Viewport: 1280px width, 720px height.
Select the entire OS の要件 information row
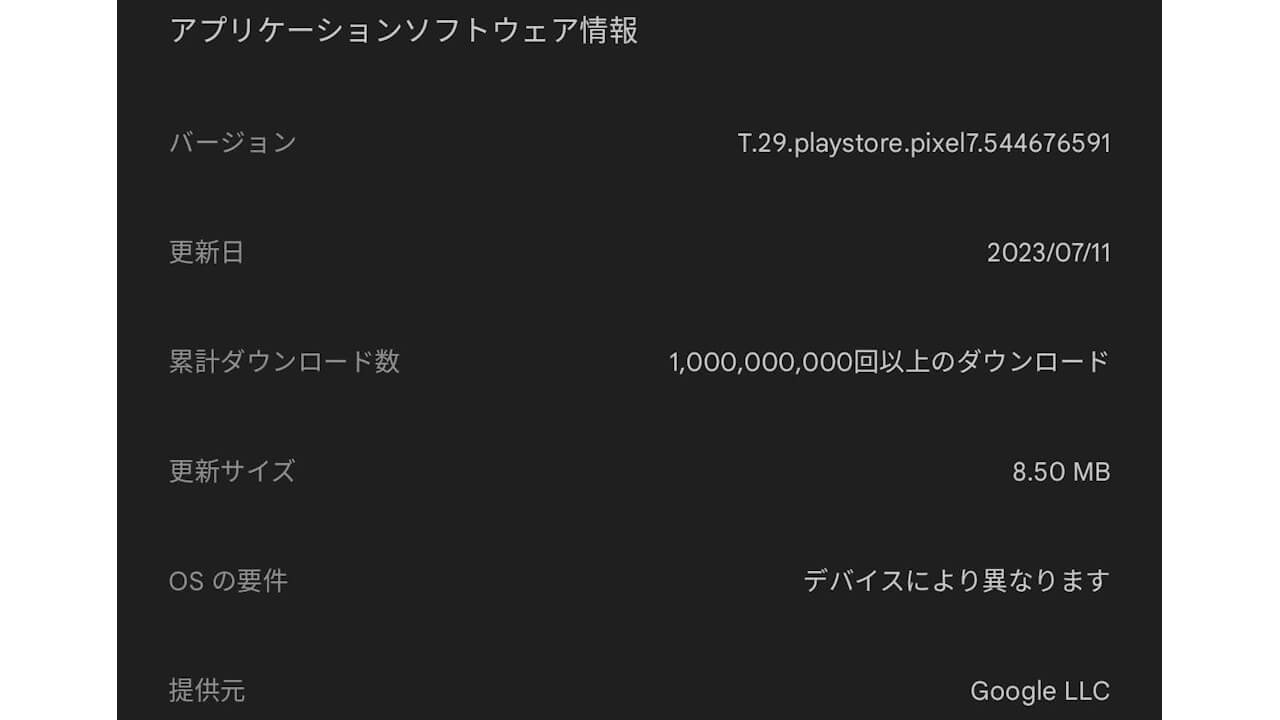point(640,581)
